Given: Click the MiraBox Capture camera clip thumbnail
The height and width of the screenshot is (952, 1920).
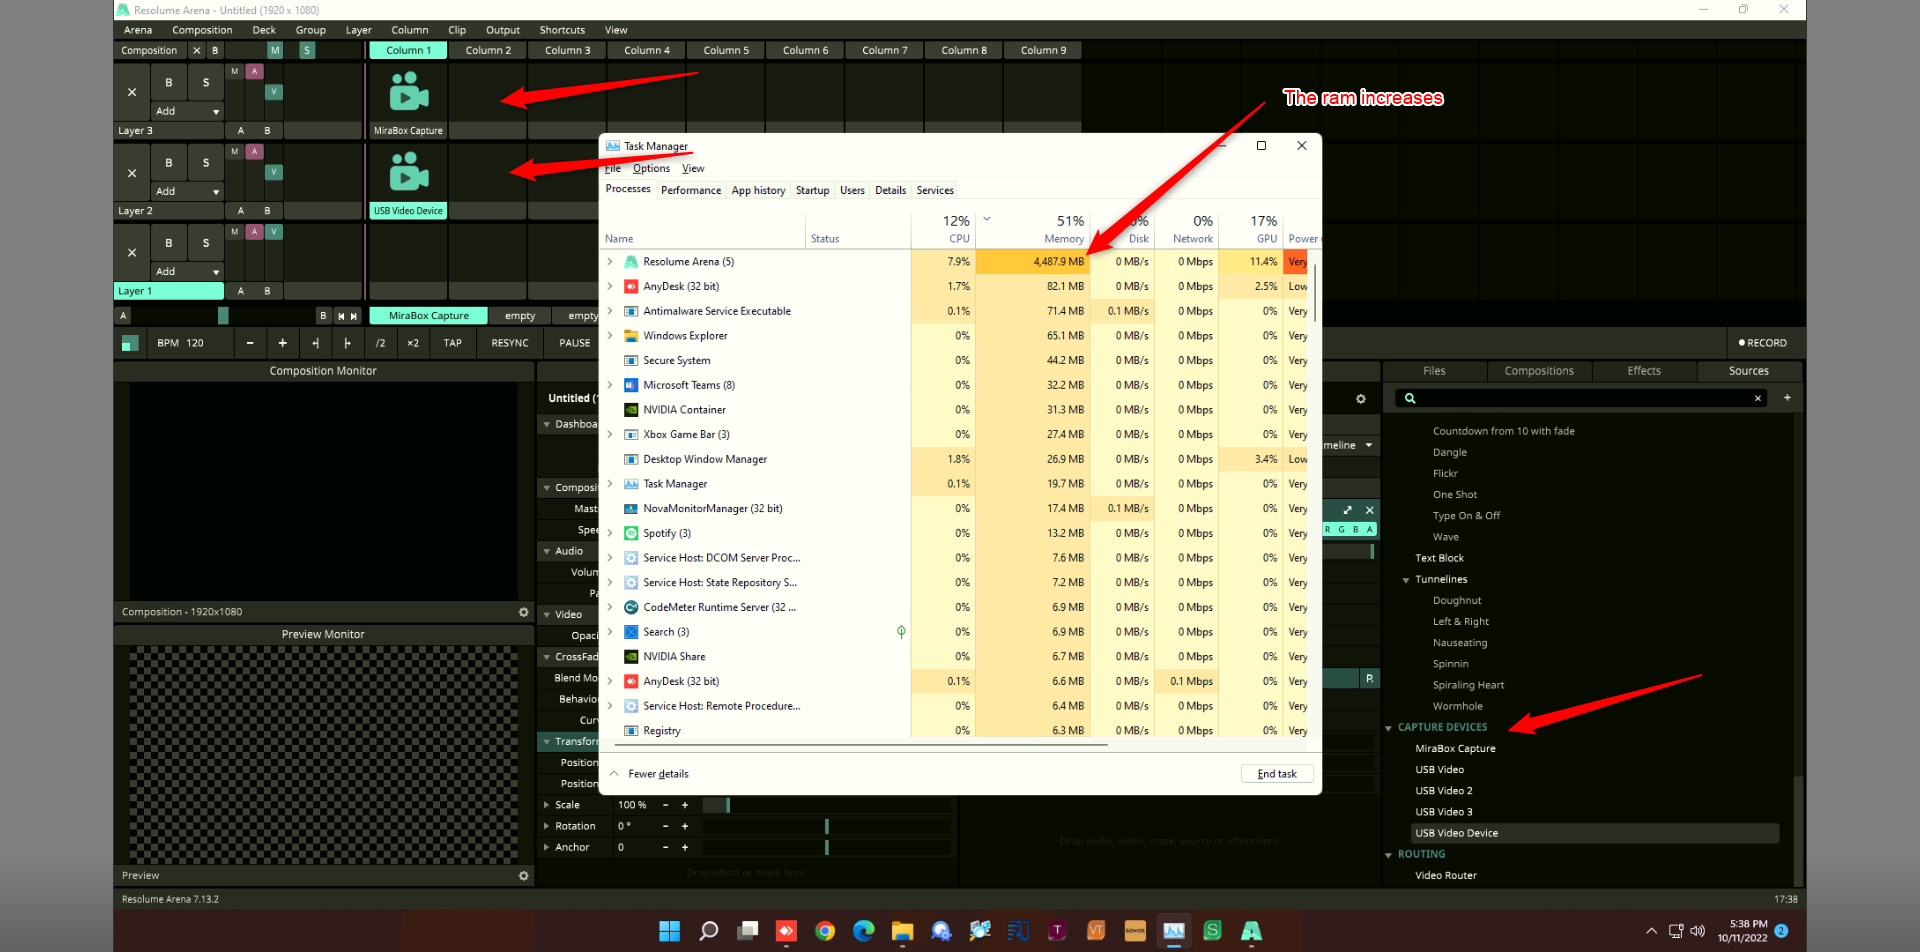Looking at the screenshot, I should pos(408,93).
